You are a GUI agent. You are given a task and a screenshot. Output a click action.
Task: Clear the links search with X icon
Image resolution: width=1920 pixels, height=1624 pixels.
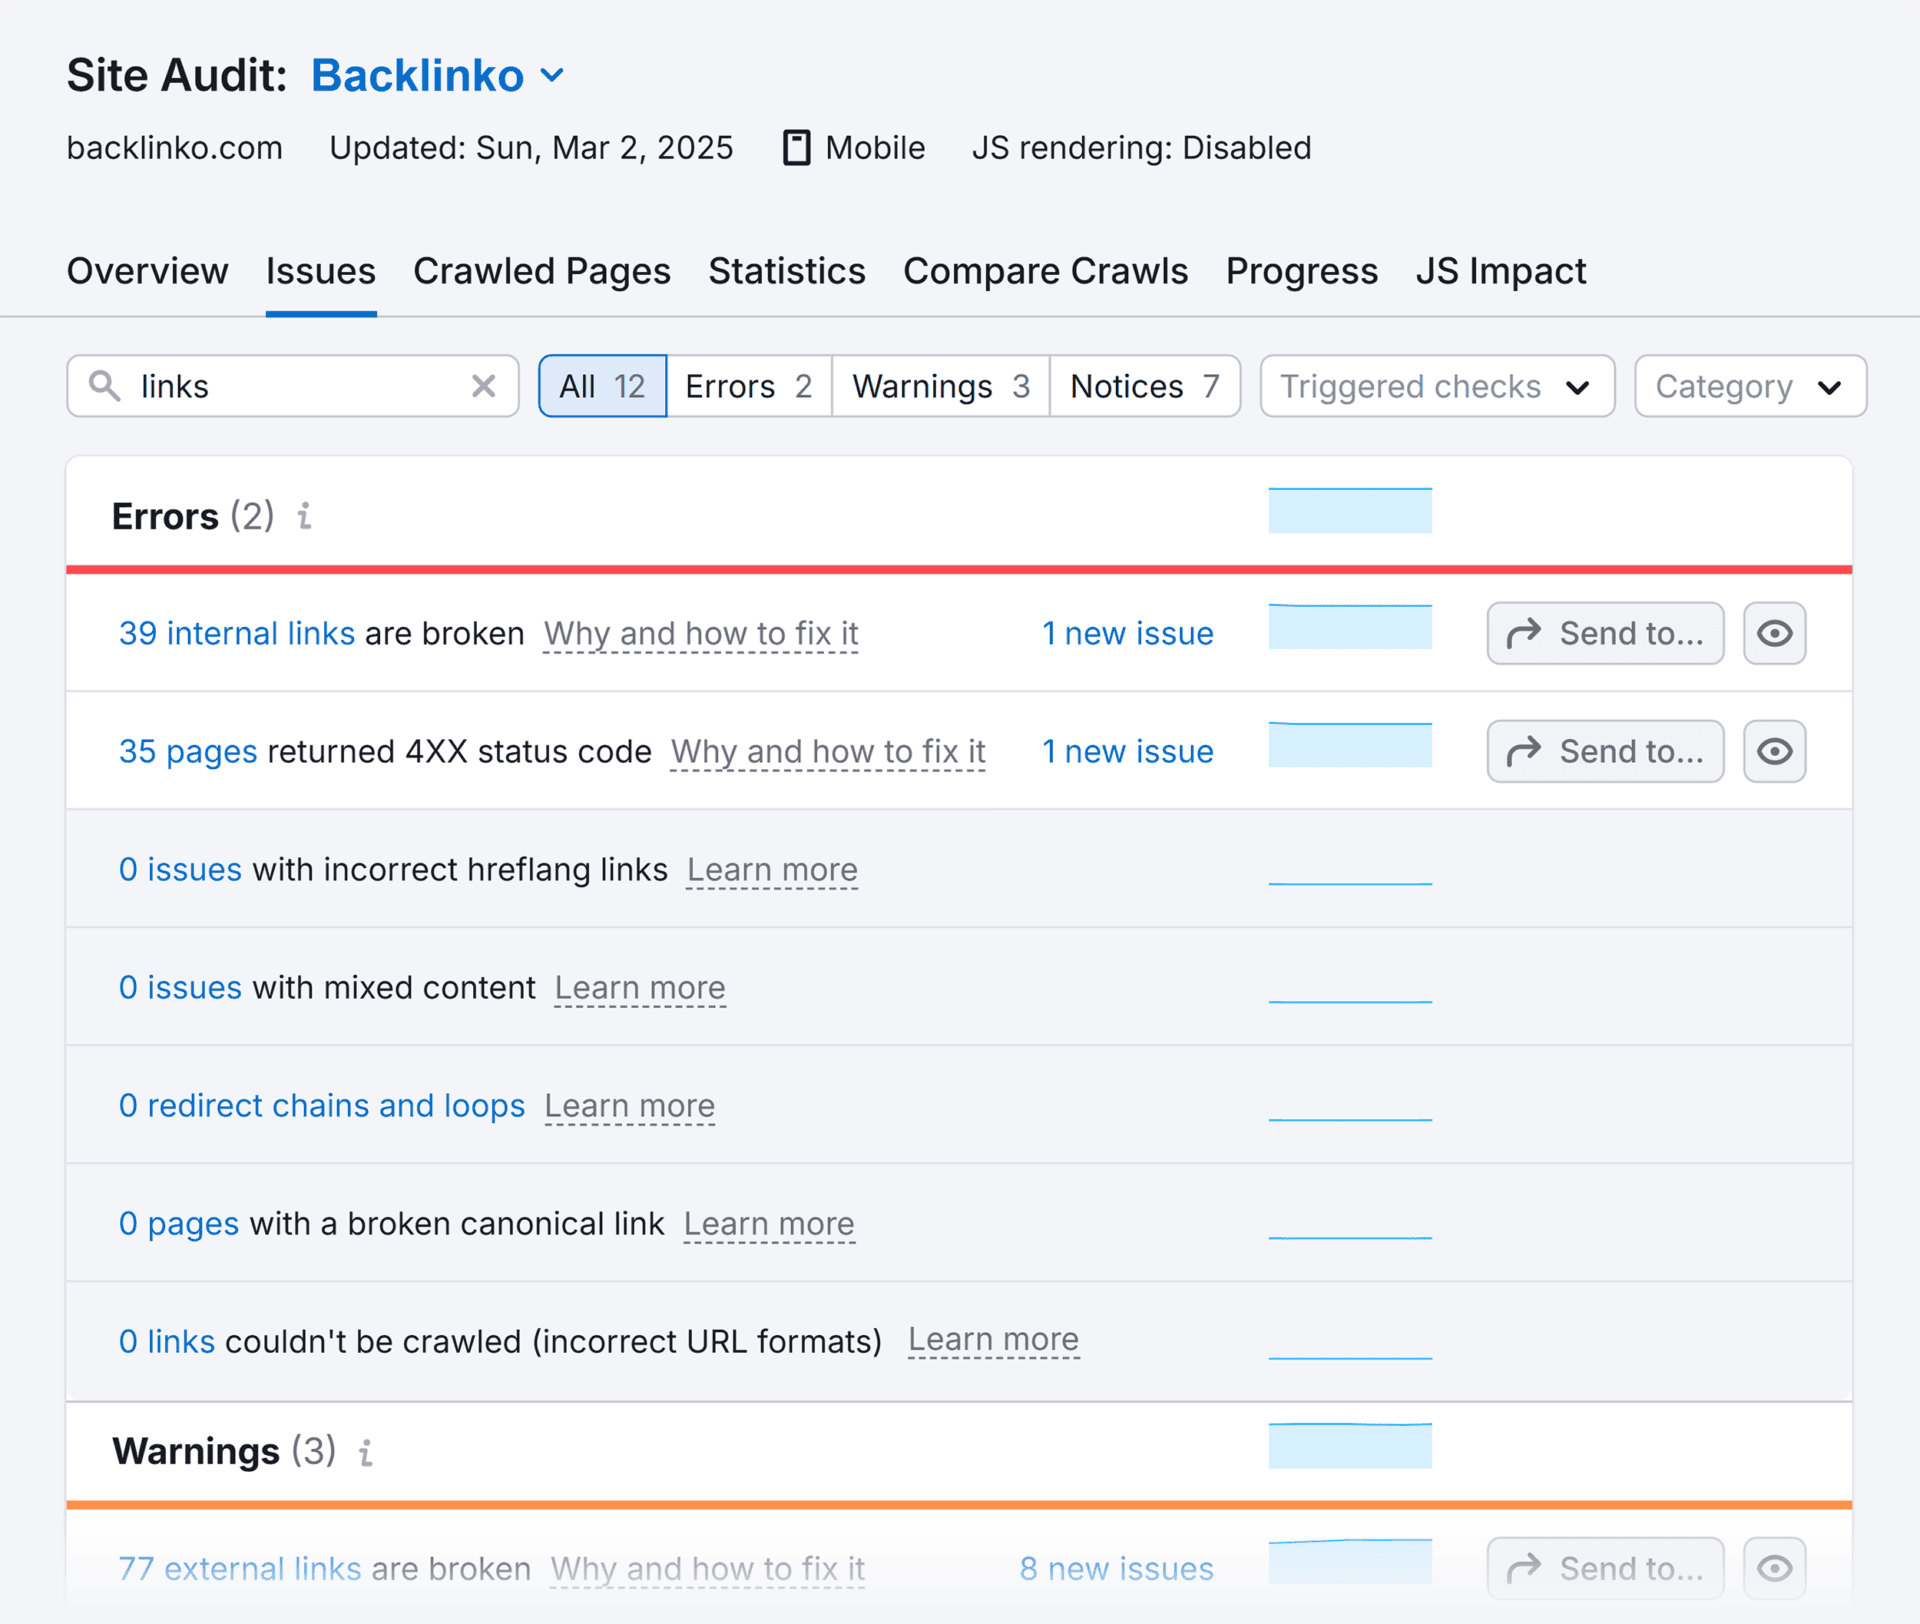coord(483,386)
